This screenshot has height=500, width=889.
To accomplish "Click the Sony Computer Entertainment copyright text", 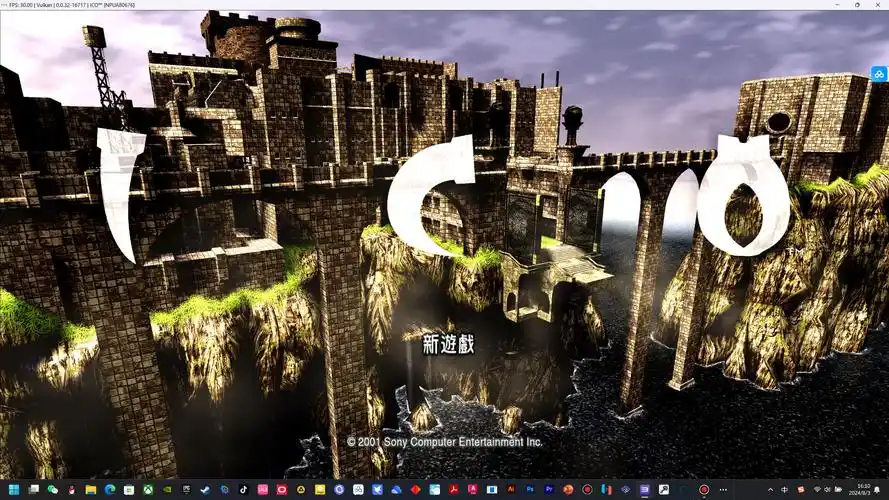I will click(x=444, y=442).
